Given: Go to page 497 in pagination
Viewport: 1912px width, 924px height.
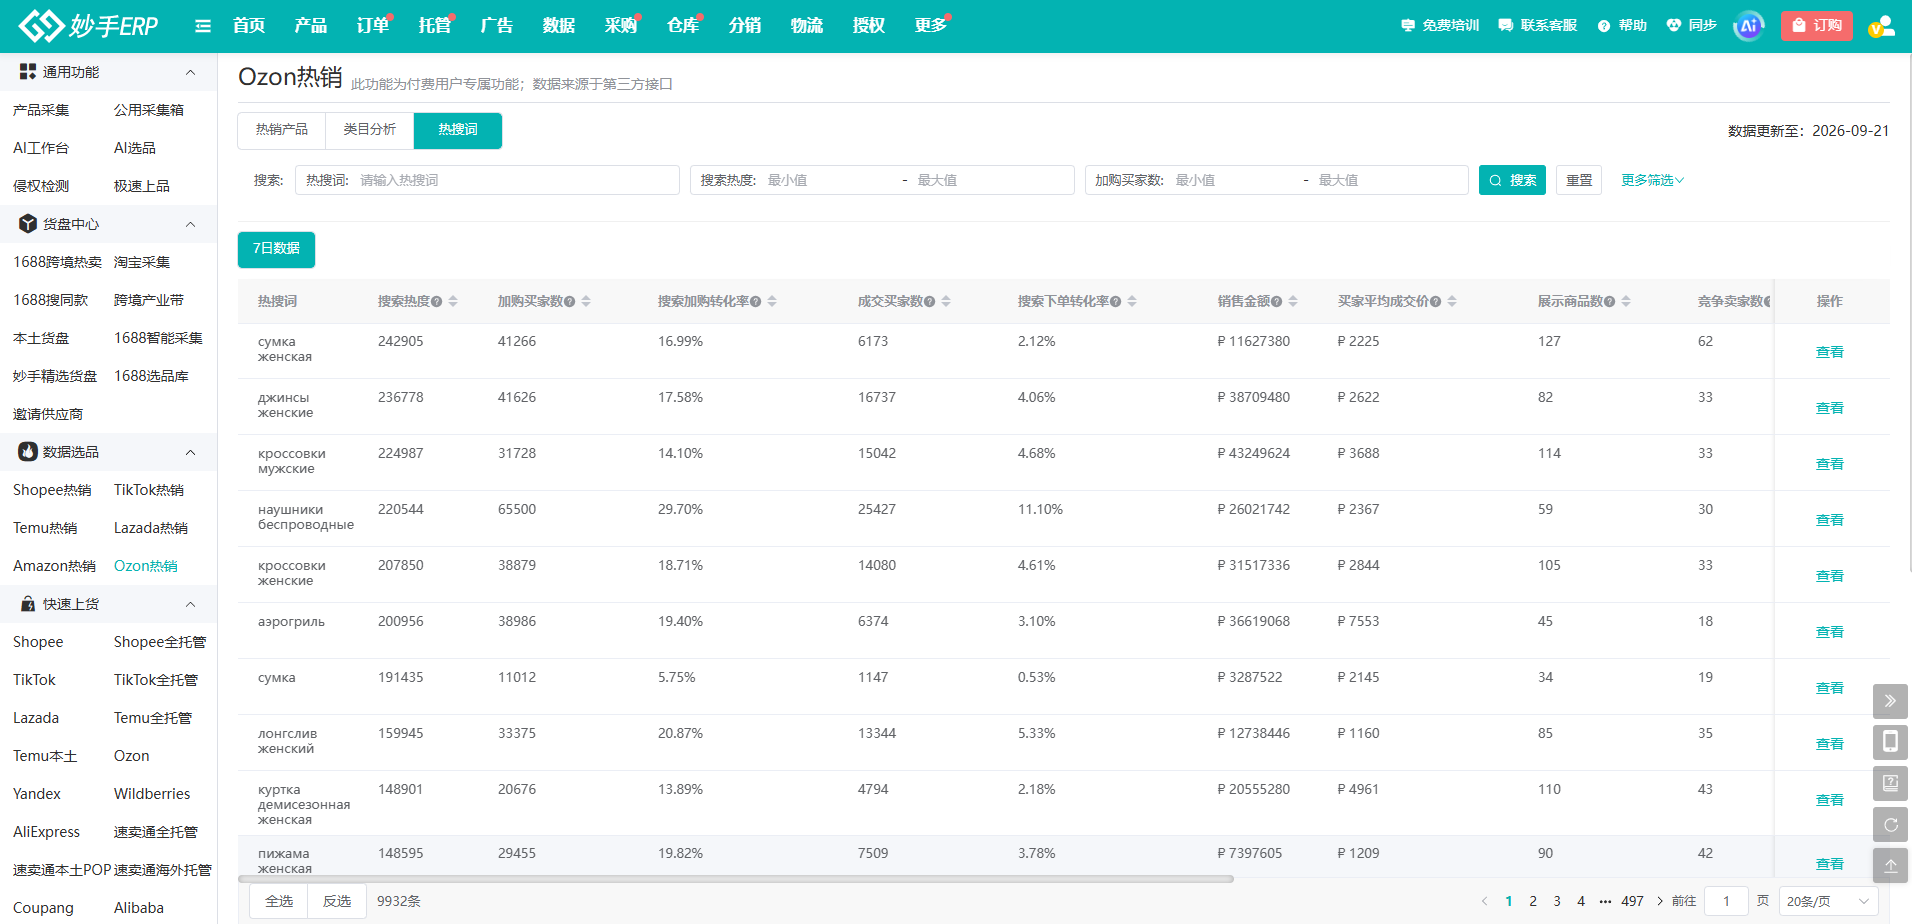Looking at the screenshot, I should [1632, 901].
